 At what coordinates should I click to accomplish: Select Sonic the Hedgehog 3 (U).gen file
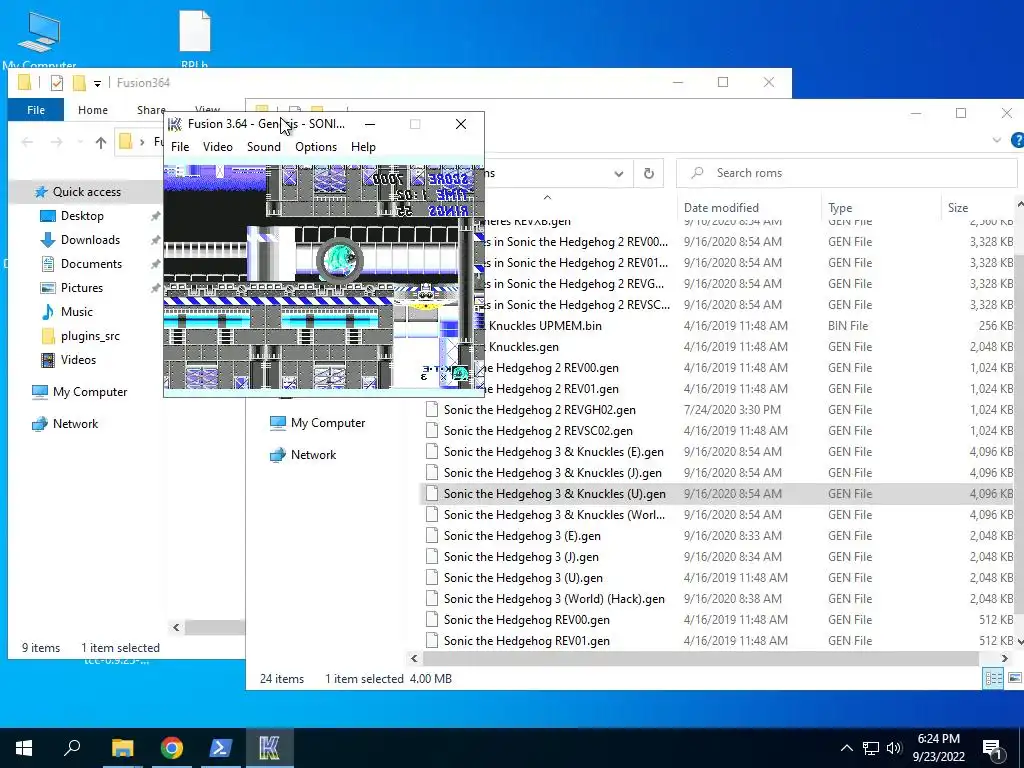point(523,578)
